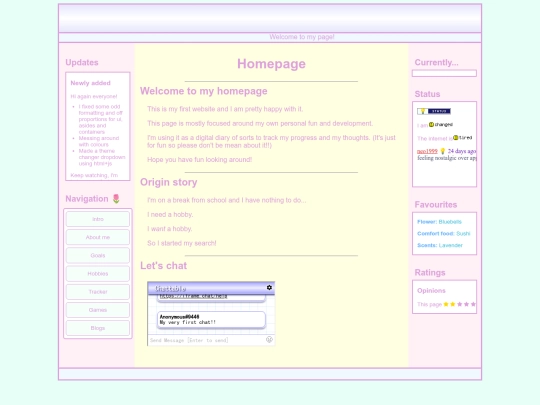The width and height of the screenshot is (540, 405).
Task: Click the "24 days ago" status timestamp
Action: coord(462,151)
